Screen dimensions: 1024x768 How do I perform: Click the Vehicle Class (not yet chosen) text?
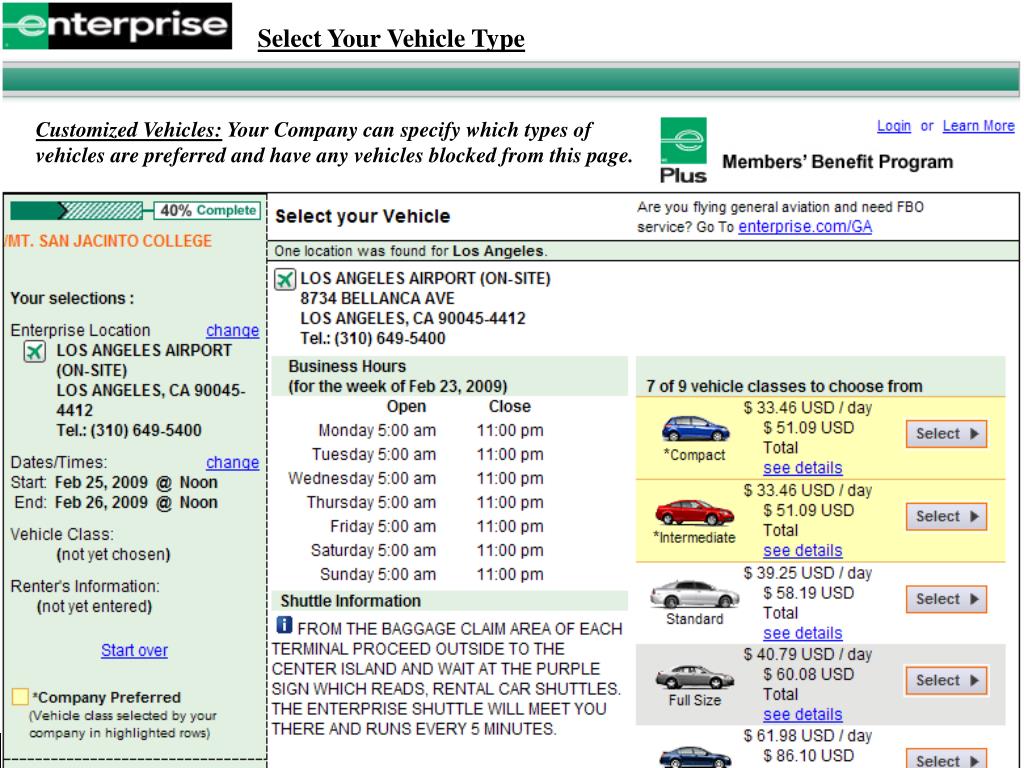point(90,545)
